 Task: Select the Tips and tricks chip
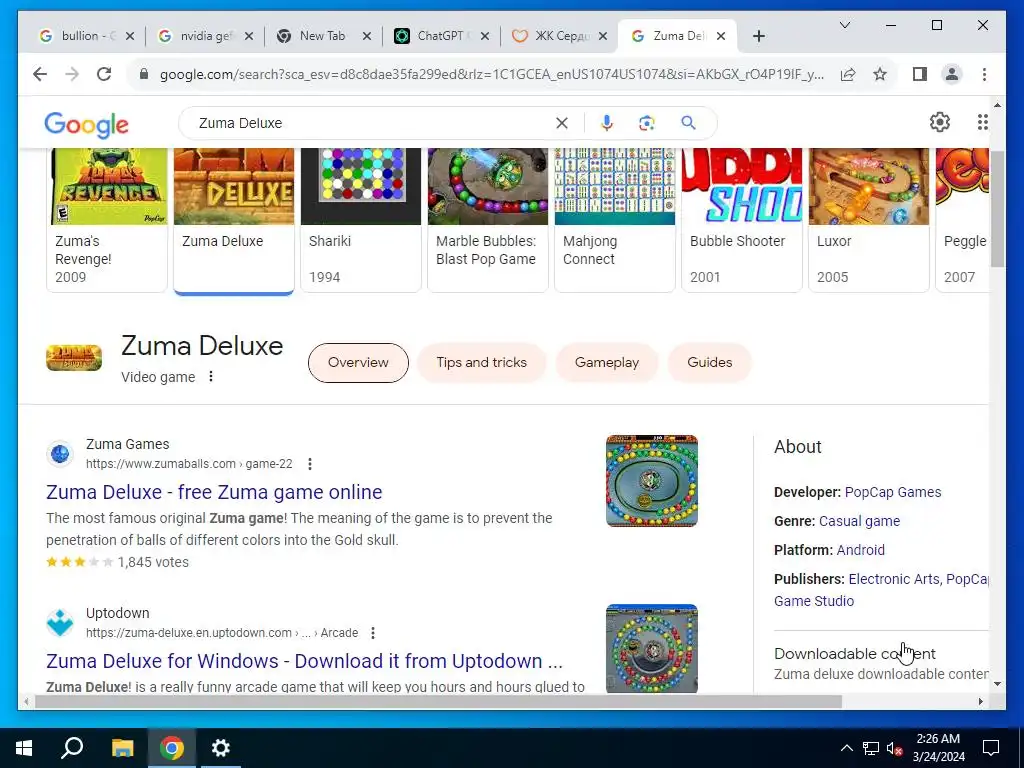coord(481,362)
